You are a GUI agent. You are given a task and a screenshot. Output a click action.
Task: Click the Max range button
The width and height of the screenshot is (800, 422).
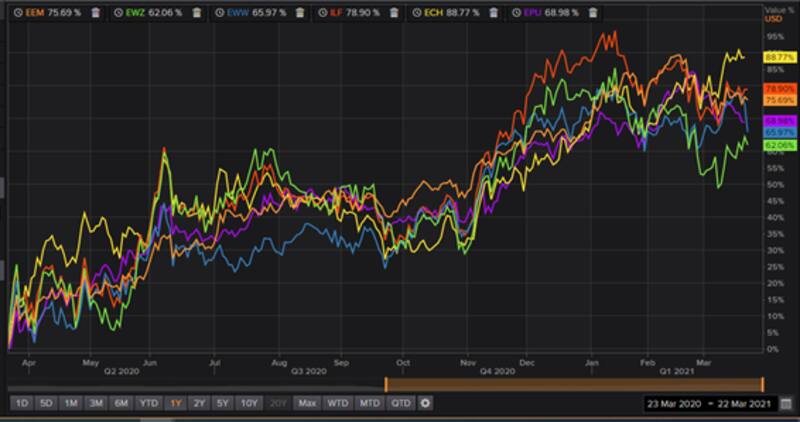click(x=307, y=403)
